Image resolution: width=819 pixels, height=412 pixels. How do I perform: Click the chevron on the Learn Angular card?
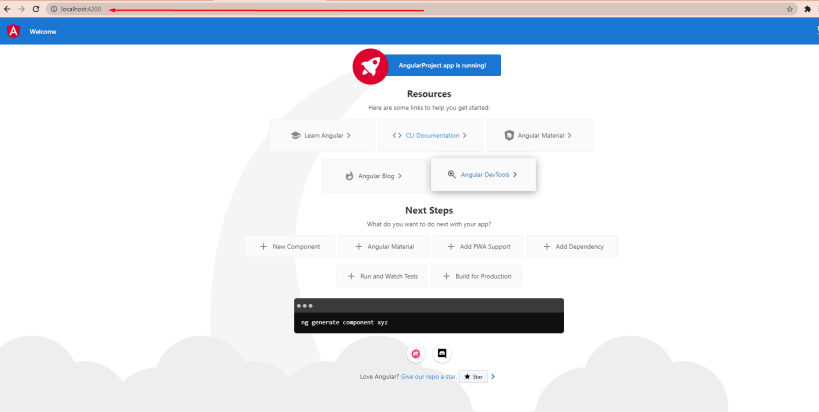click(348, 135)
